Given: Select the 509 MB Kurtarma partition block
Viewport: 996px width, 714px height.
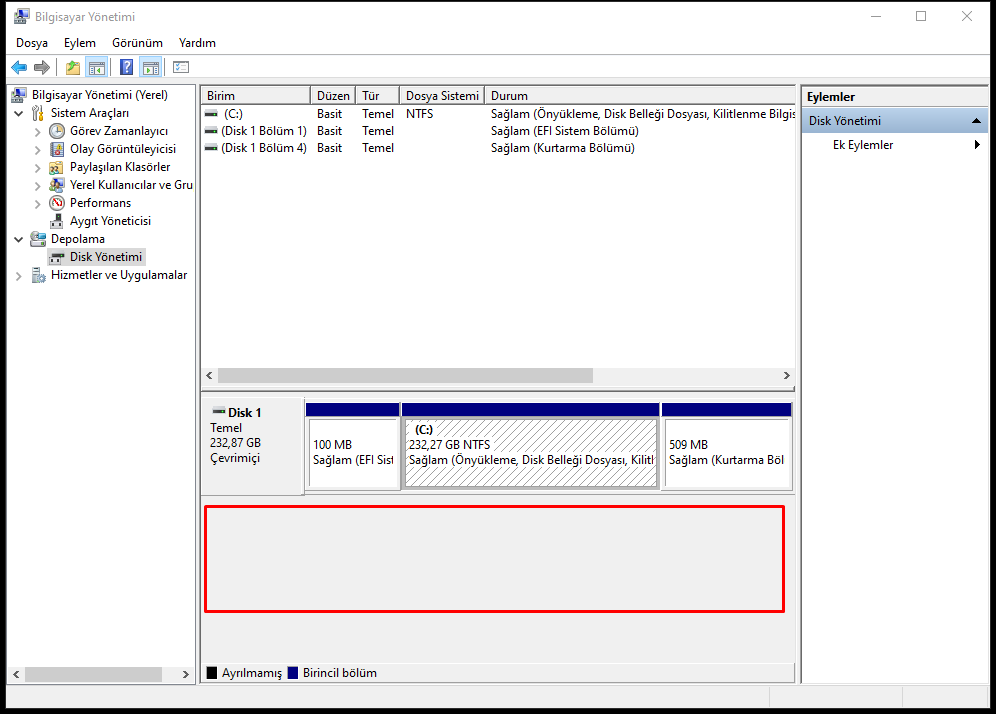Looking at the screenshot, I should point(727,446).
